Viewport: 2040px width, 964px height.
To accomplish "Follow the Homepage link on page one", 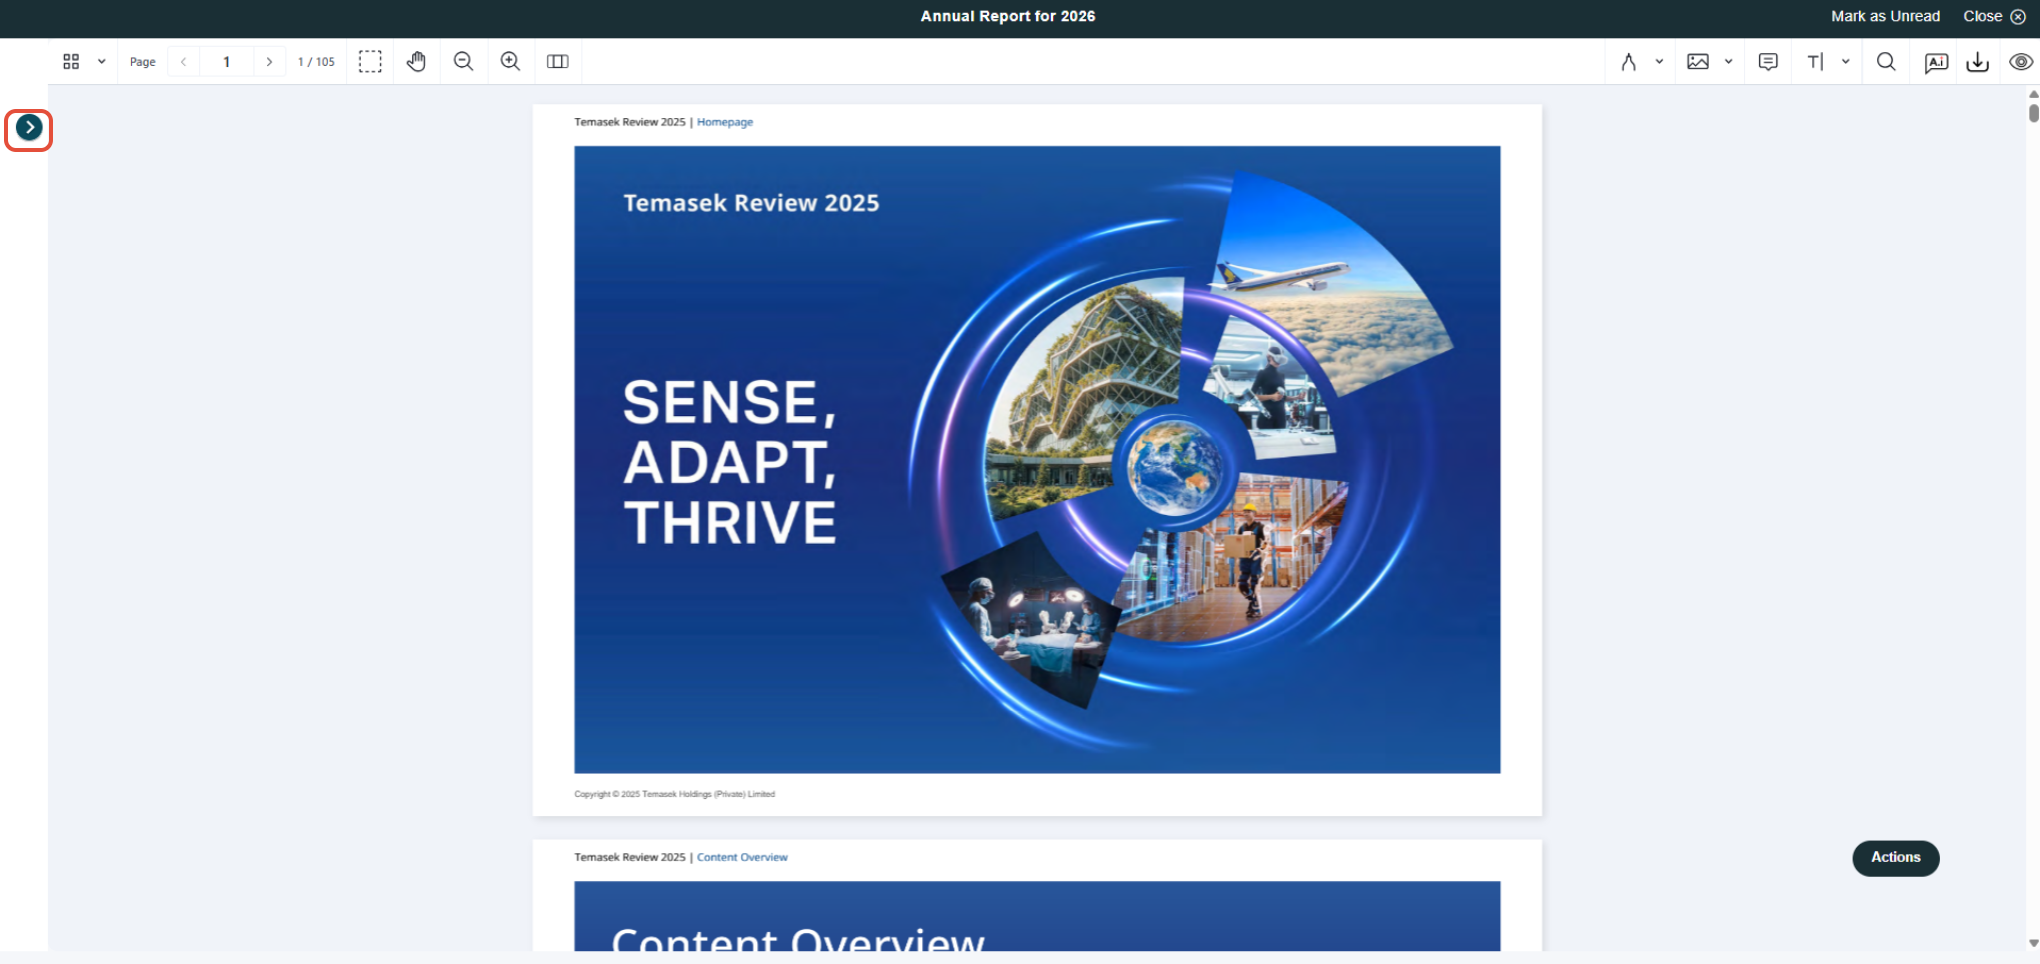I will pyautogui.click(x=725, y=122).
